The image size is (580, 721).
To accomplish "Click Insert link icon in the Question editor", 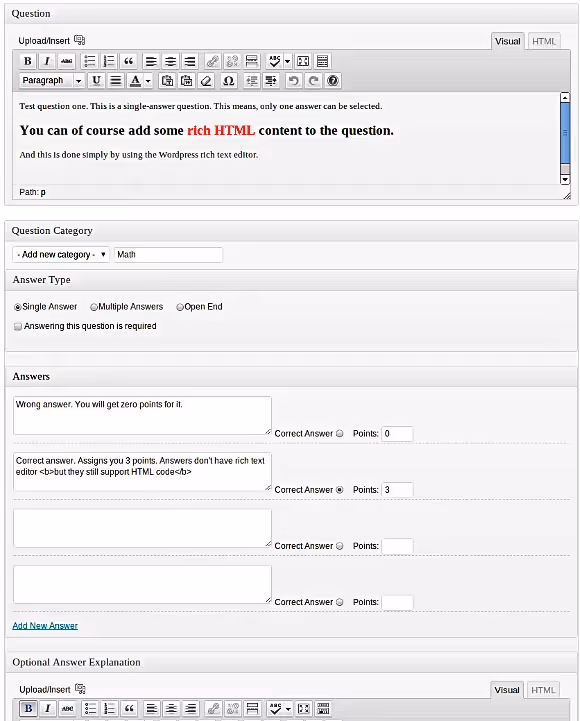I will pyautogui.click(x=212, y=61).
